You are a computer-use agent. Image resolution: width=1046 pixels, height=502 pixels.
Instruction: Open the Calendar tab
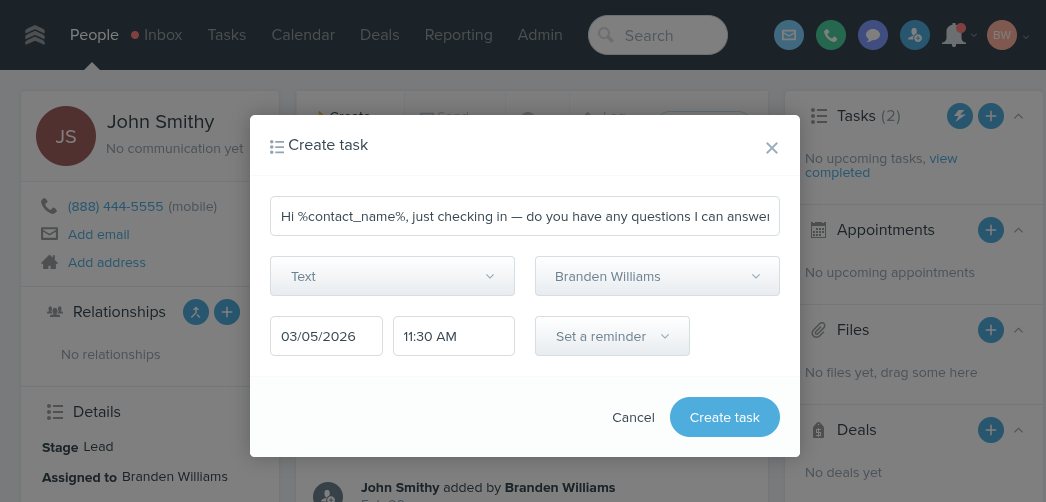pos(303,35)
